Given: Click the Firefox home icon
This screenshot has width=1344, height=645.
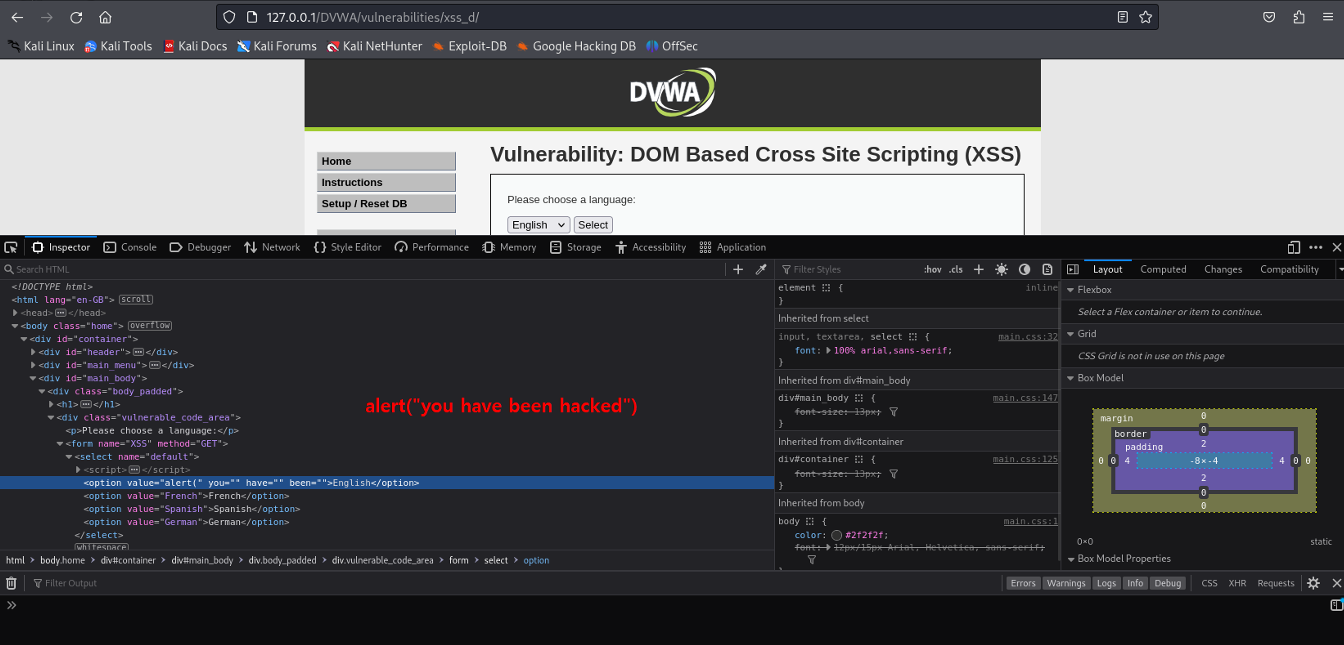Looking at the screenshot, I should point(105,17).
